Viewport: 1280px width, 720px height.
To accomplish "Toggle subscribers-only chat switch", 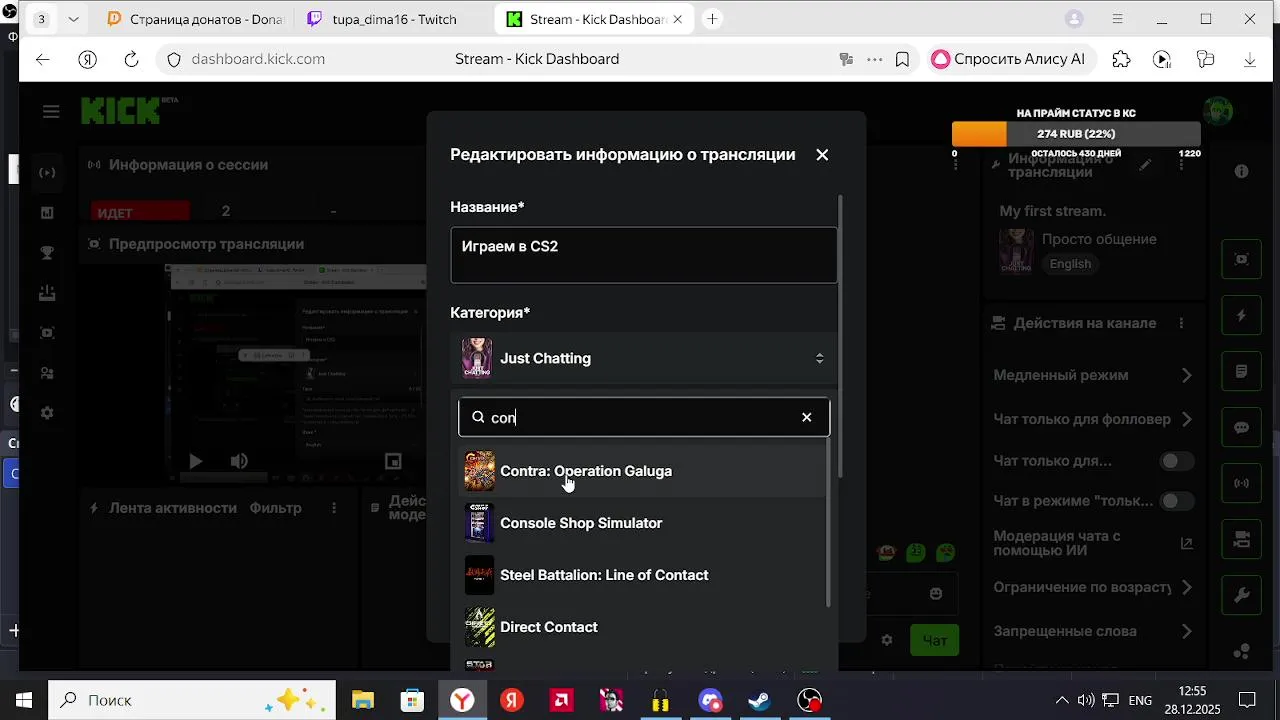I will [1177, 461].
